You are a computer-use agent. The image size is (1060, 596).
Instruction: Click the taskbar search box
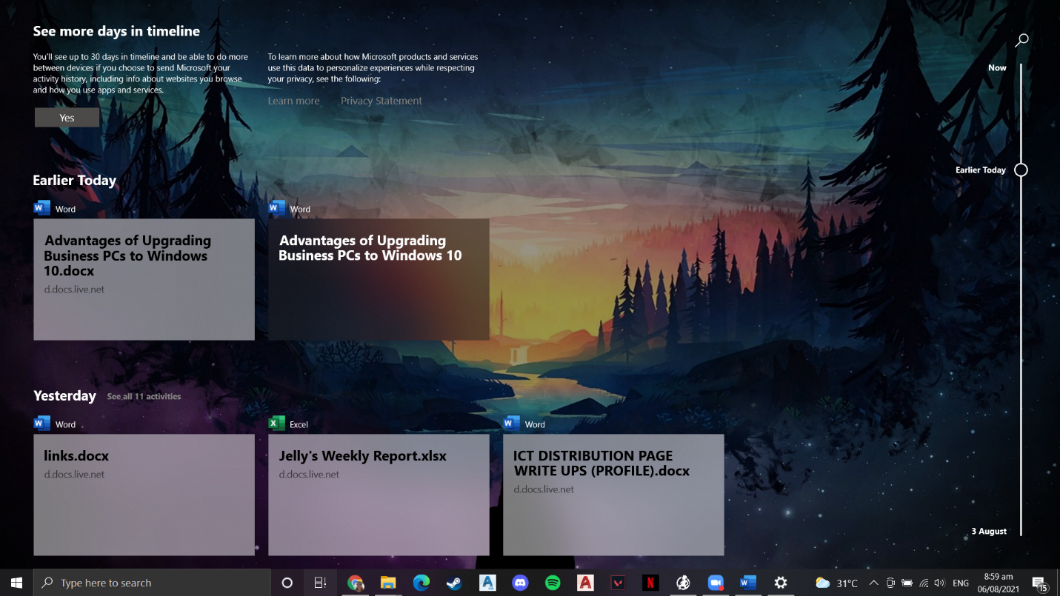click(x=151, y=582)
